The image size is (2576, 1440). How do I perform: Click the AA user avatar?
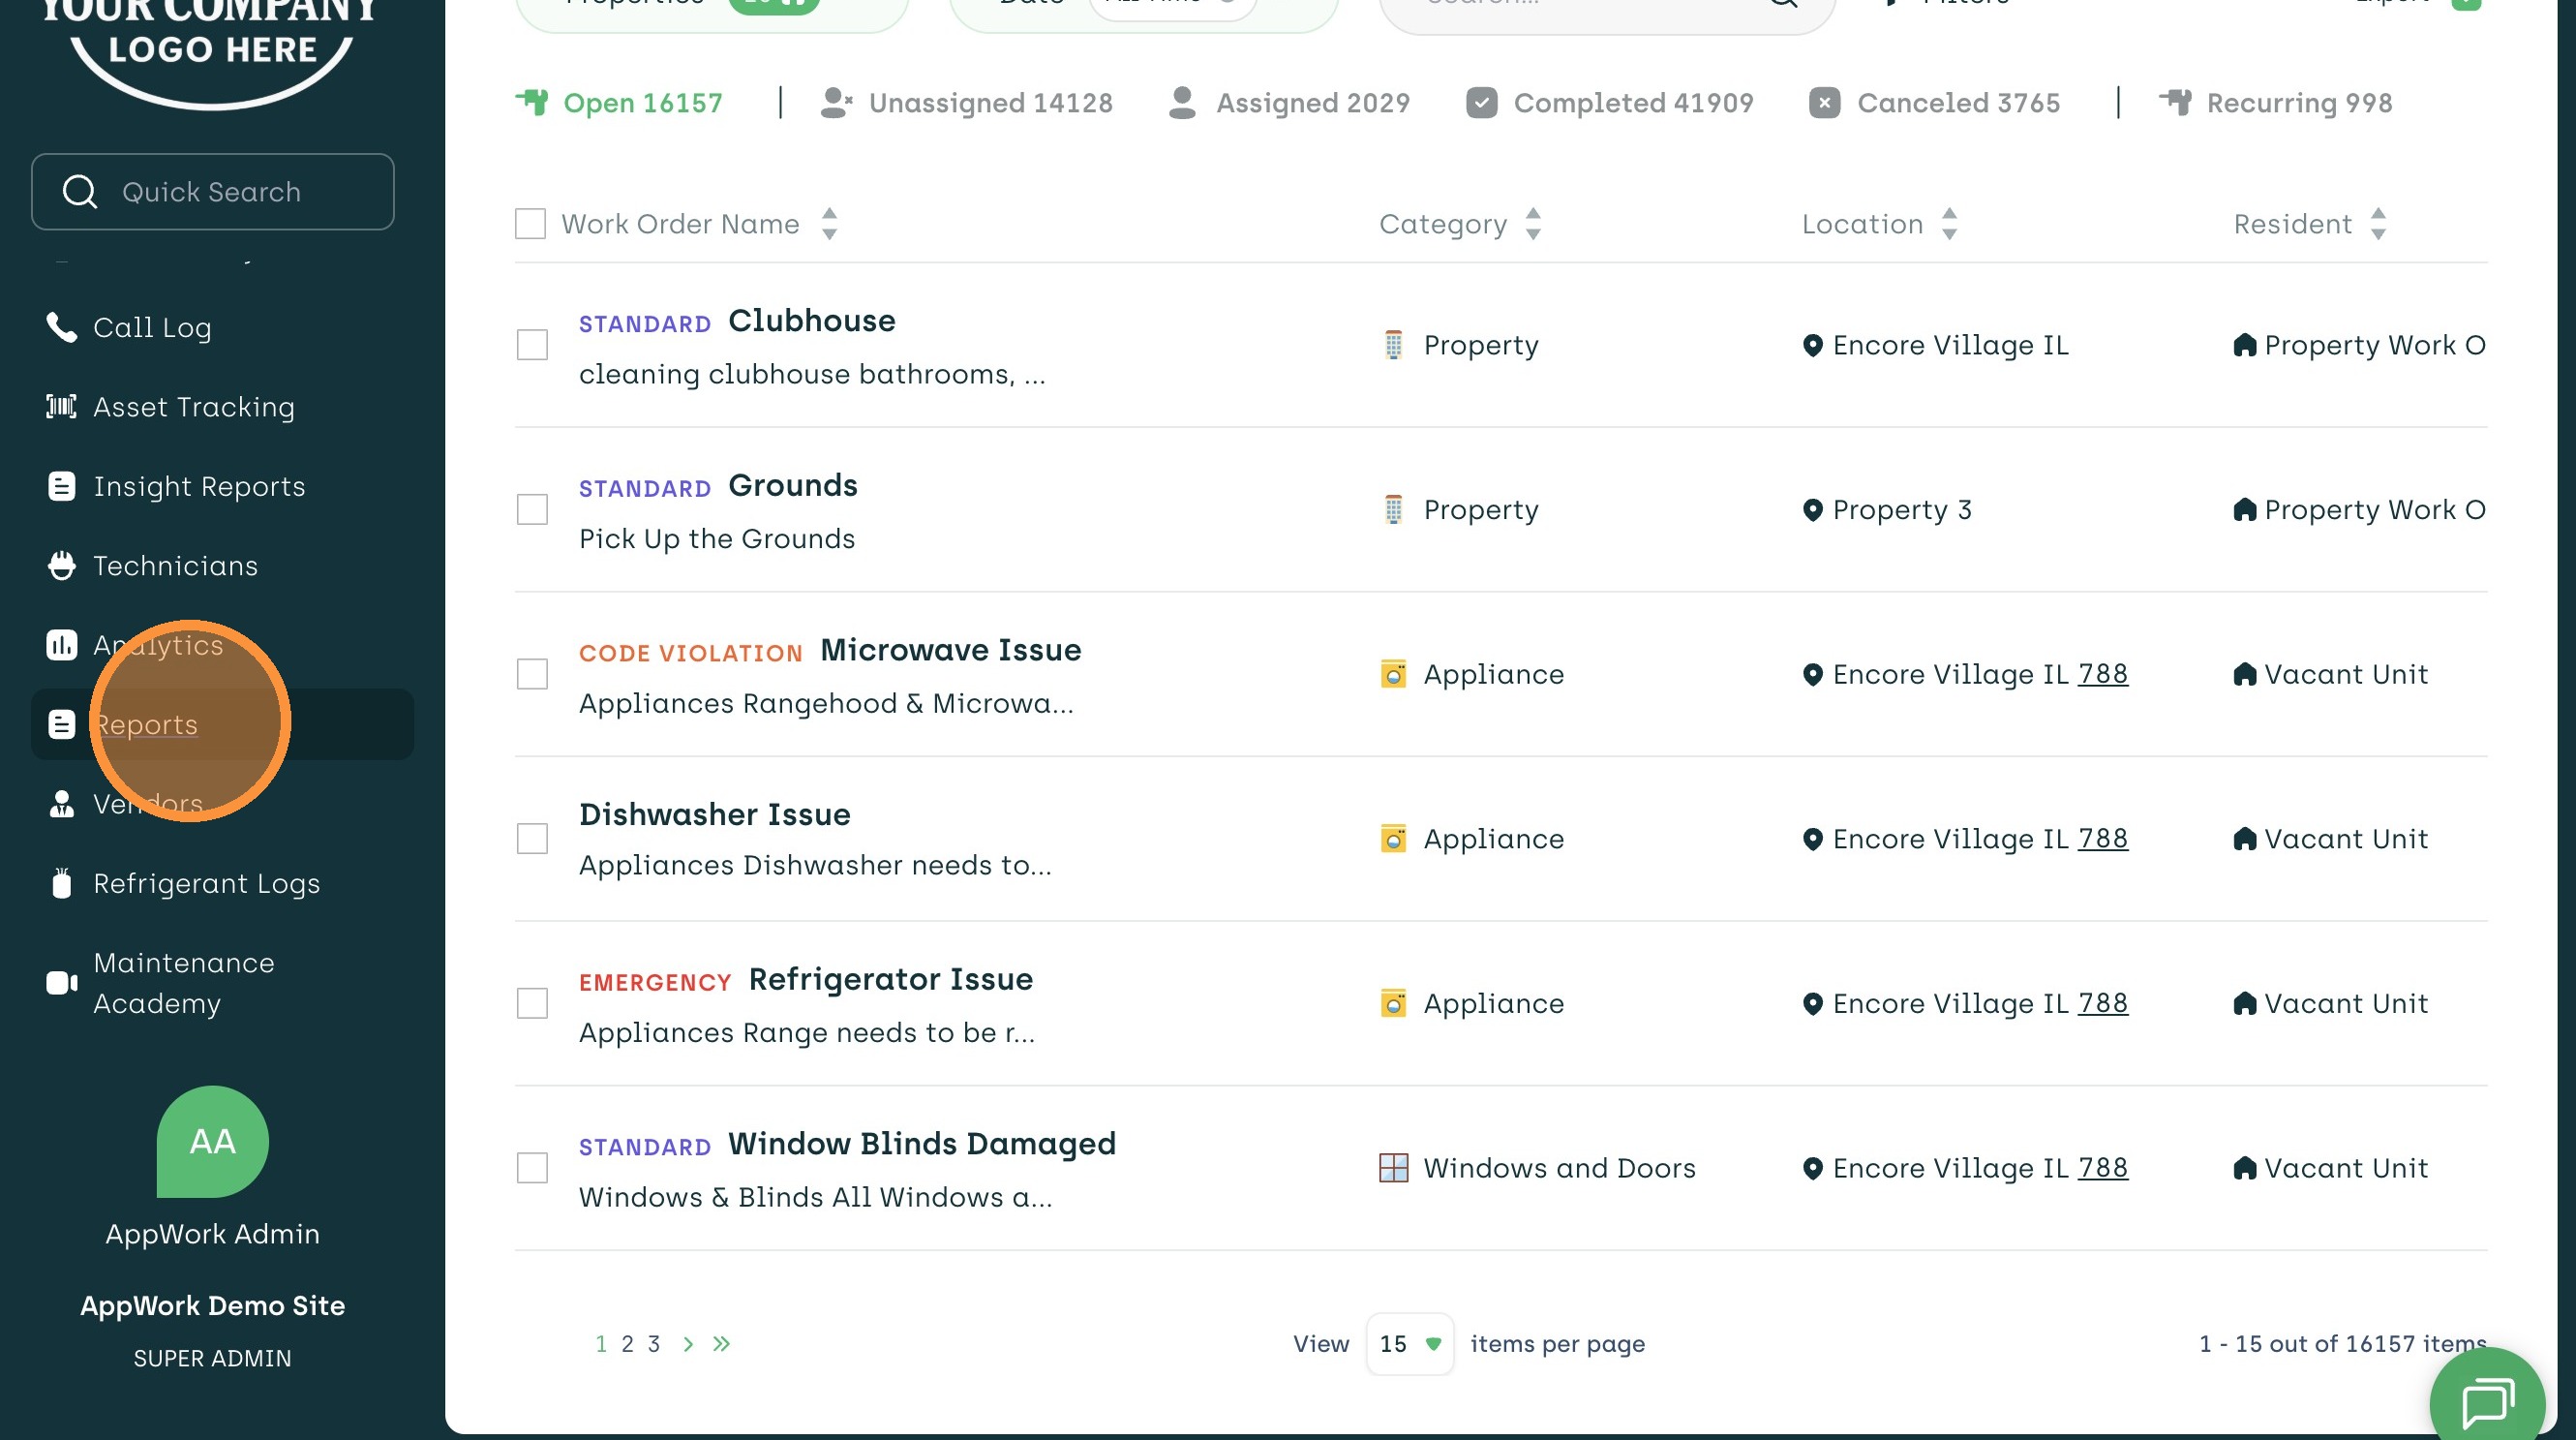212,1141
